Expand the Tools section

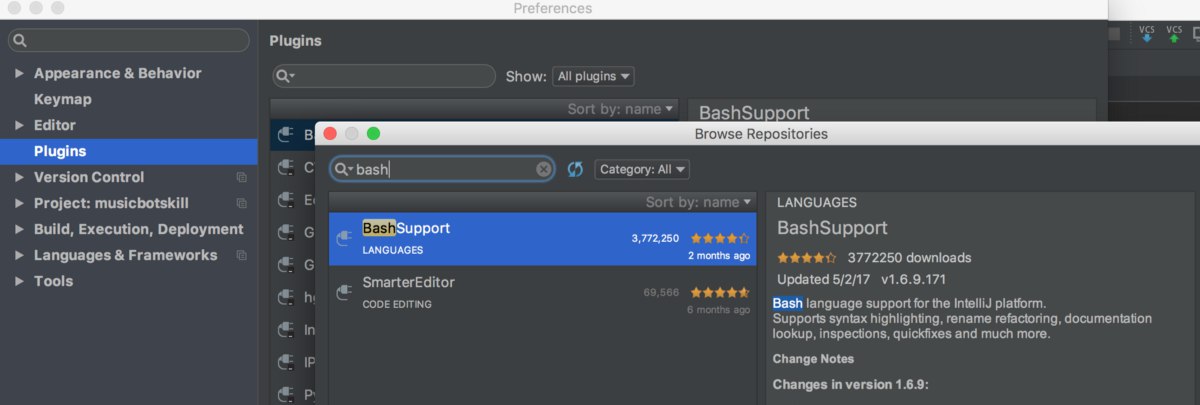click(19, 281)
